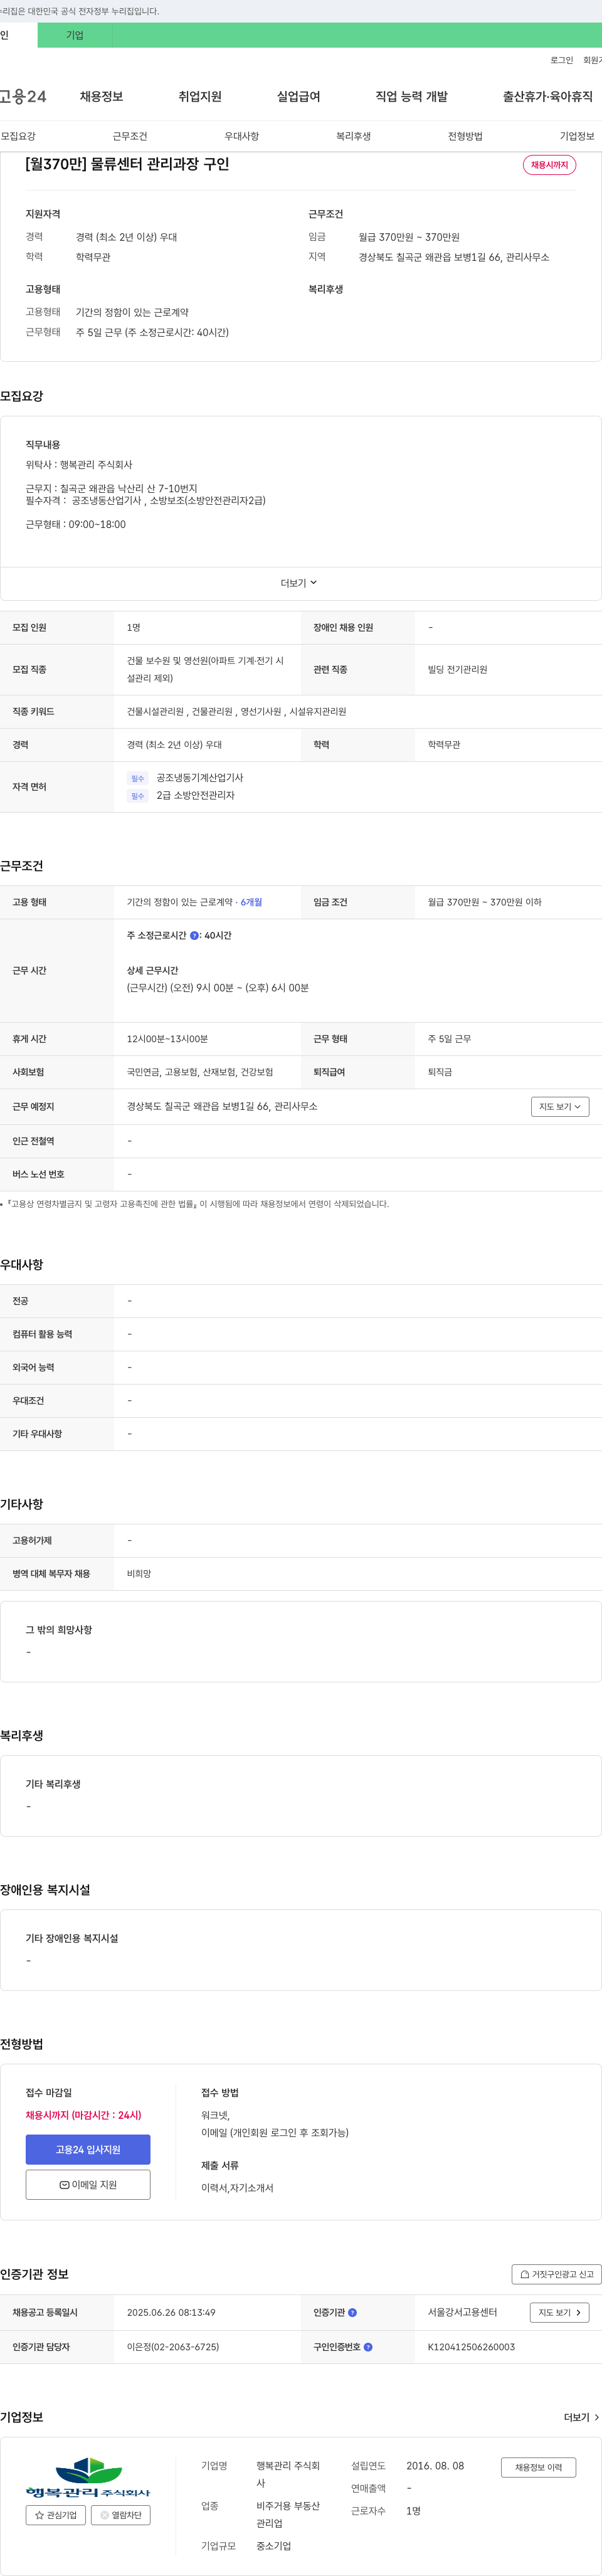
Task: Jump to 모집요강 section tab
Action: [x=18, y=136]
